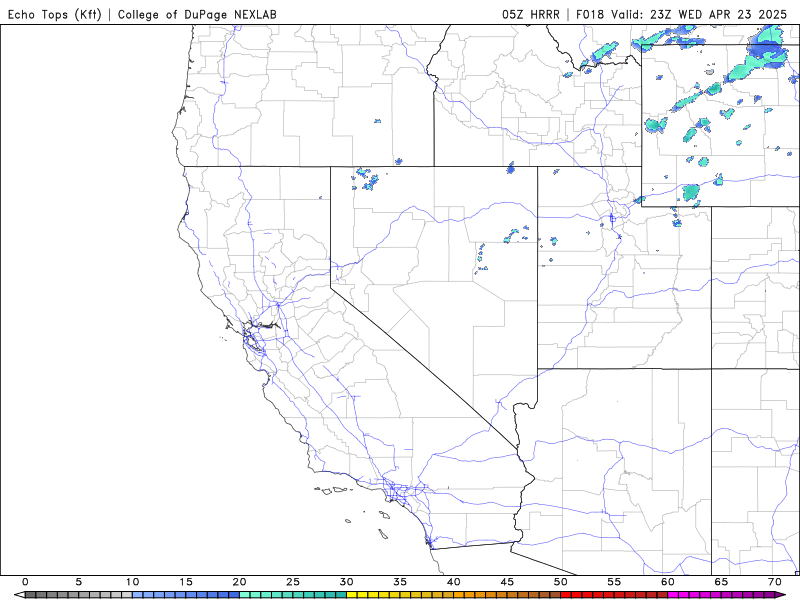Click the blue segment of the colorbar

[x=186, y=595]
